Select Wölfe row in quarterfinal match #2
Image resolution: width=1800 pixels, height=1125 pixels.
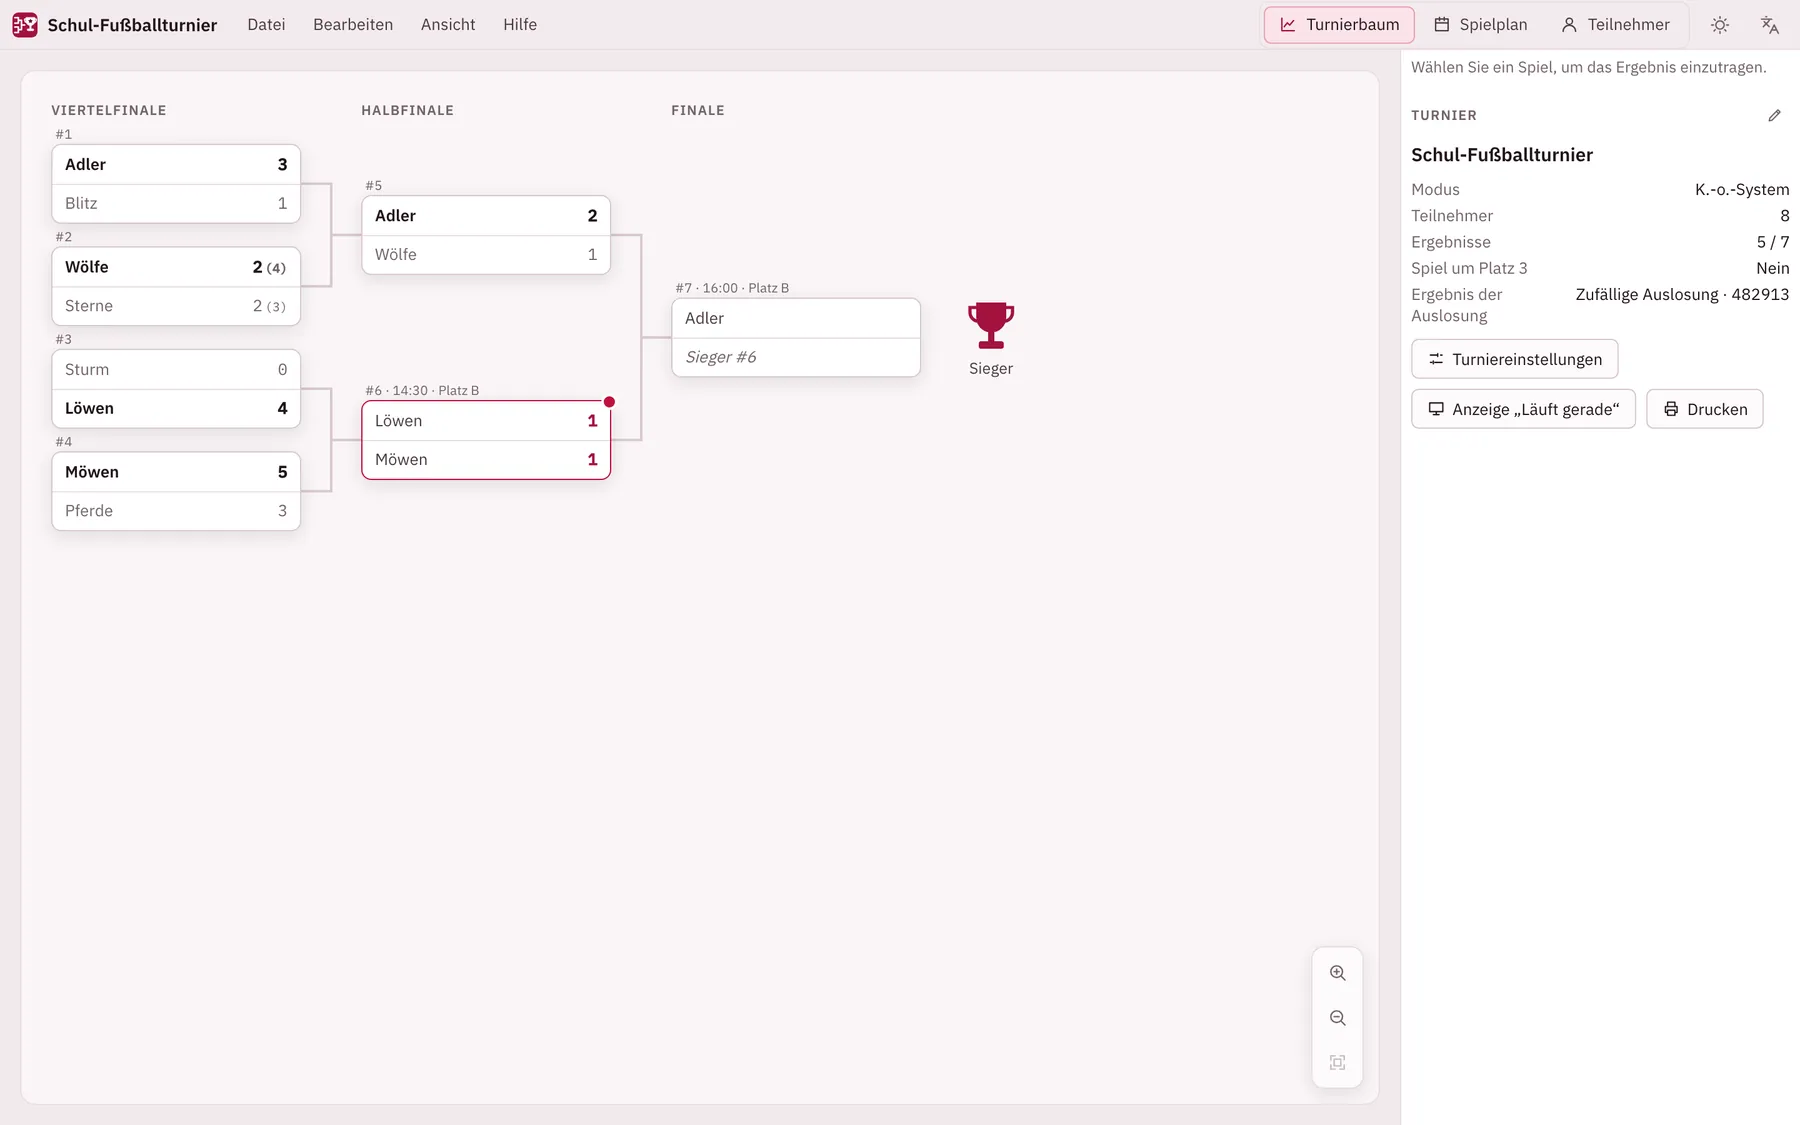click(x=176, y=268)
